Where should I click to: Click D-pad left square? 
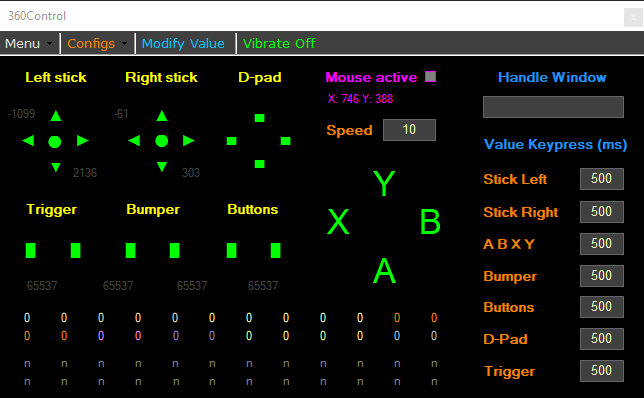pyautogui.click(x=232, y=141)
